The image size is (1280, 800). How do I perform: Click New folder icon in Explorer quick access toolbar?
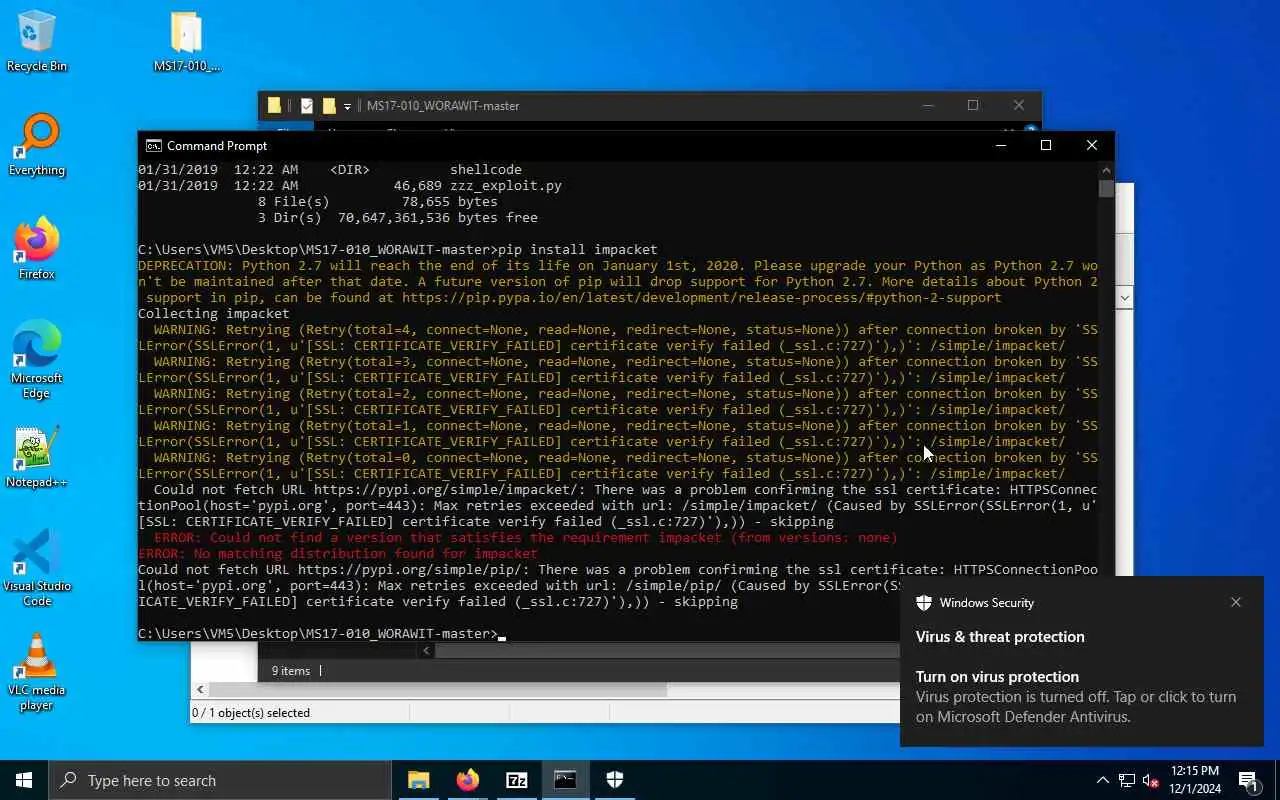pos(329,106)
